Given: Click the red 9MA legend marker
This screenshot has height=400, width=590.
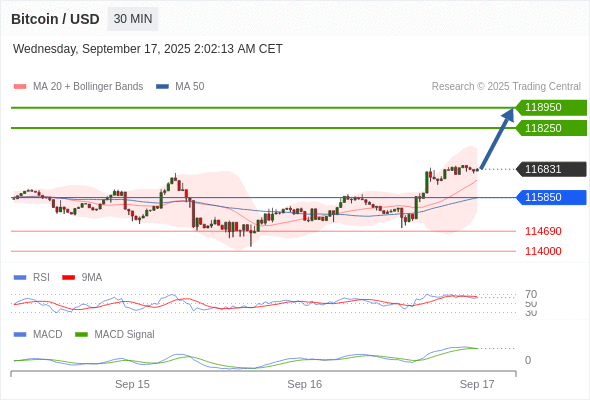Looking at the screenshot, I should click(x=68, y=278).
